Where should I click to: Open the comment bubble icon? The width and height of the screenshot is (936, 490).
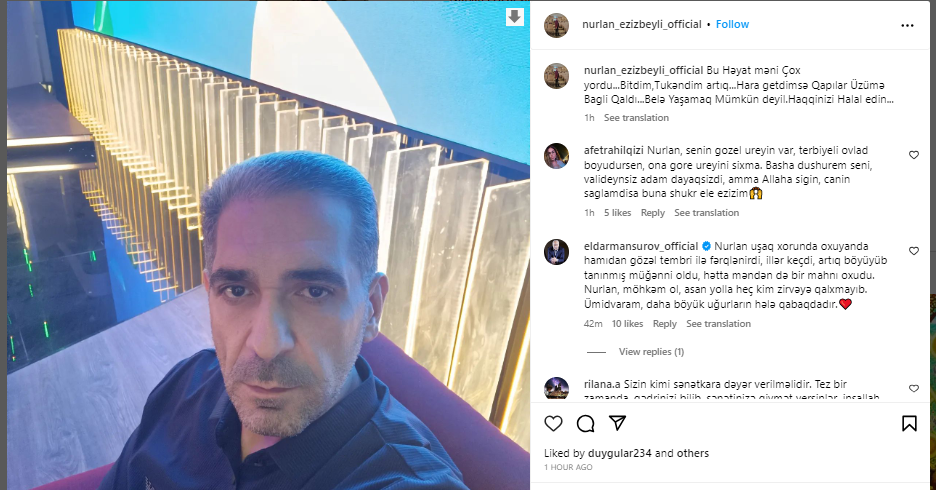point(586,424)
